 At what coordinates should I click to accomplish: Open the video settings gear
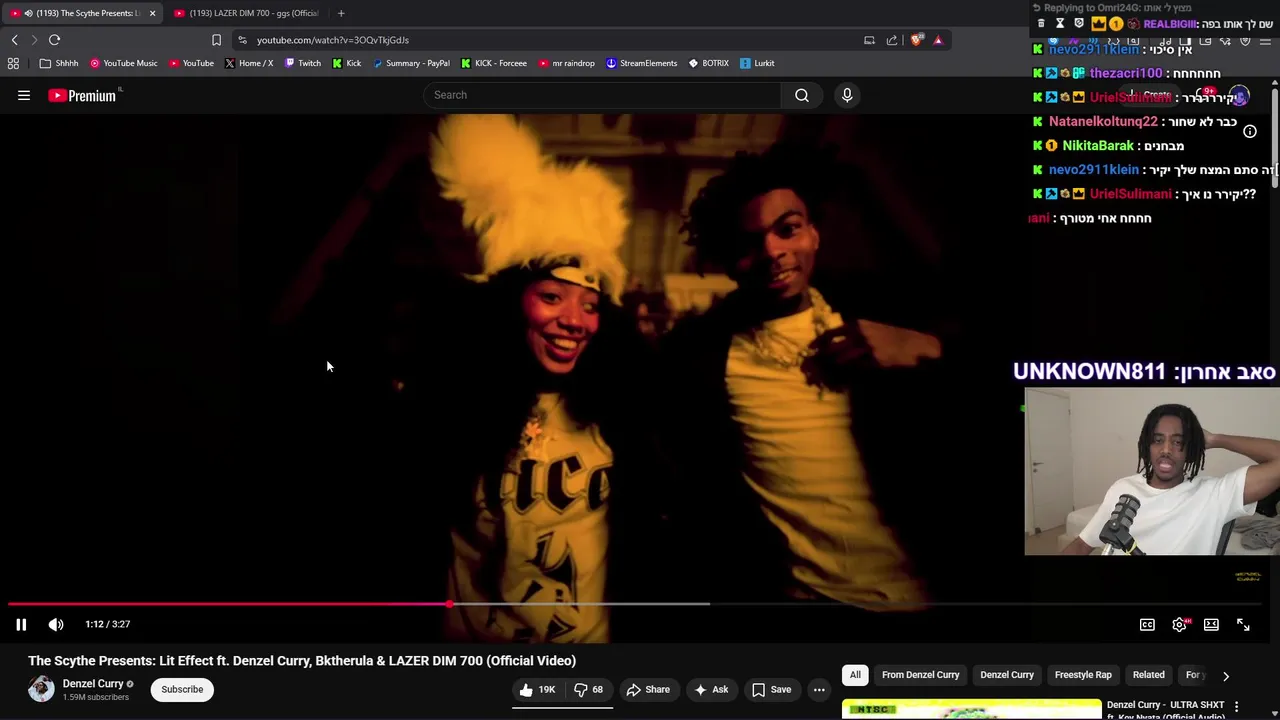[1180, 624]
